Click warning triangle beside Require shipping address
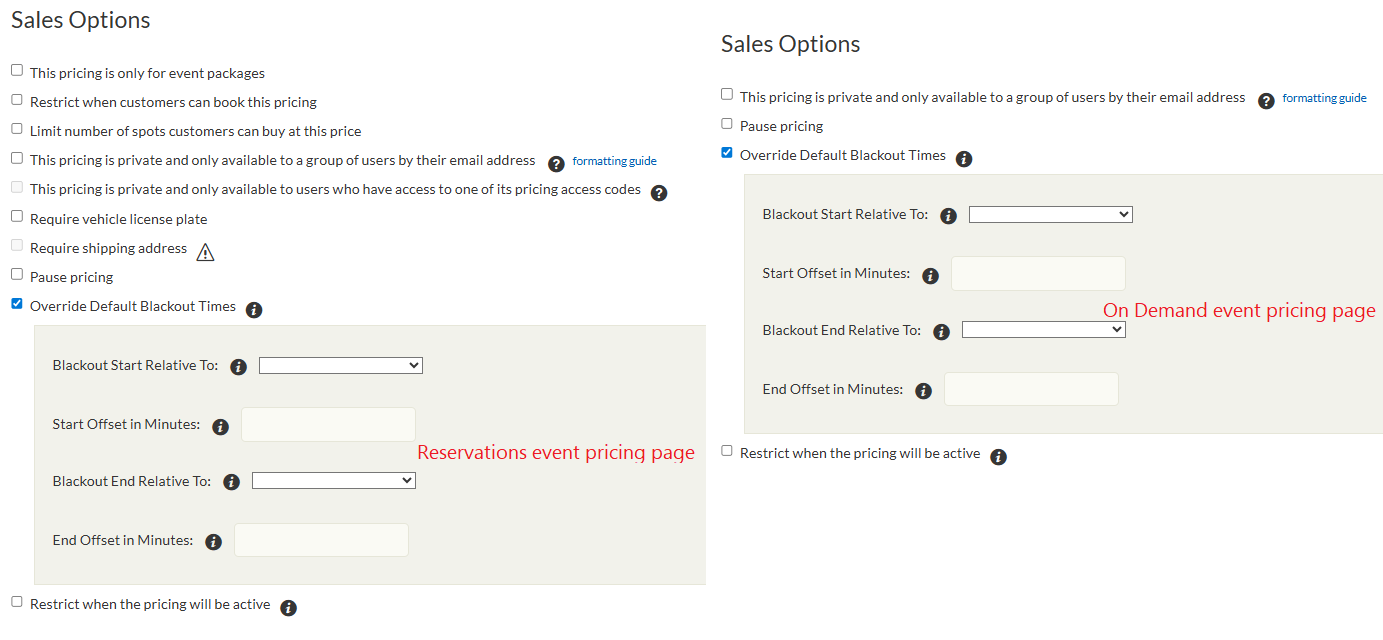Image resolution: width=1383 pixels, height=640 pixels. tap(205, 252)
